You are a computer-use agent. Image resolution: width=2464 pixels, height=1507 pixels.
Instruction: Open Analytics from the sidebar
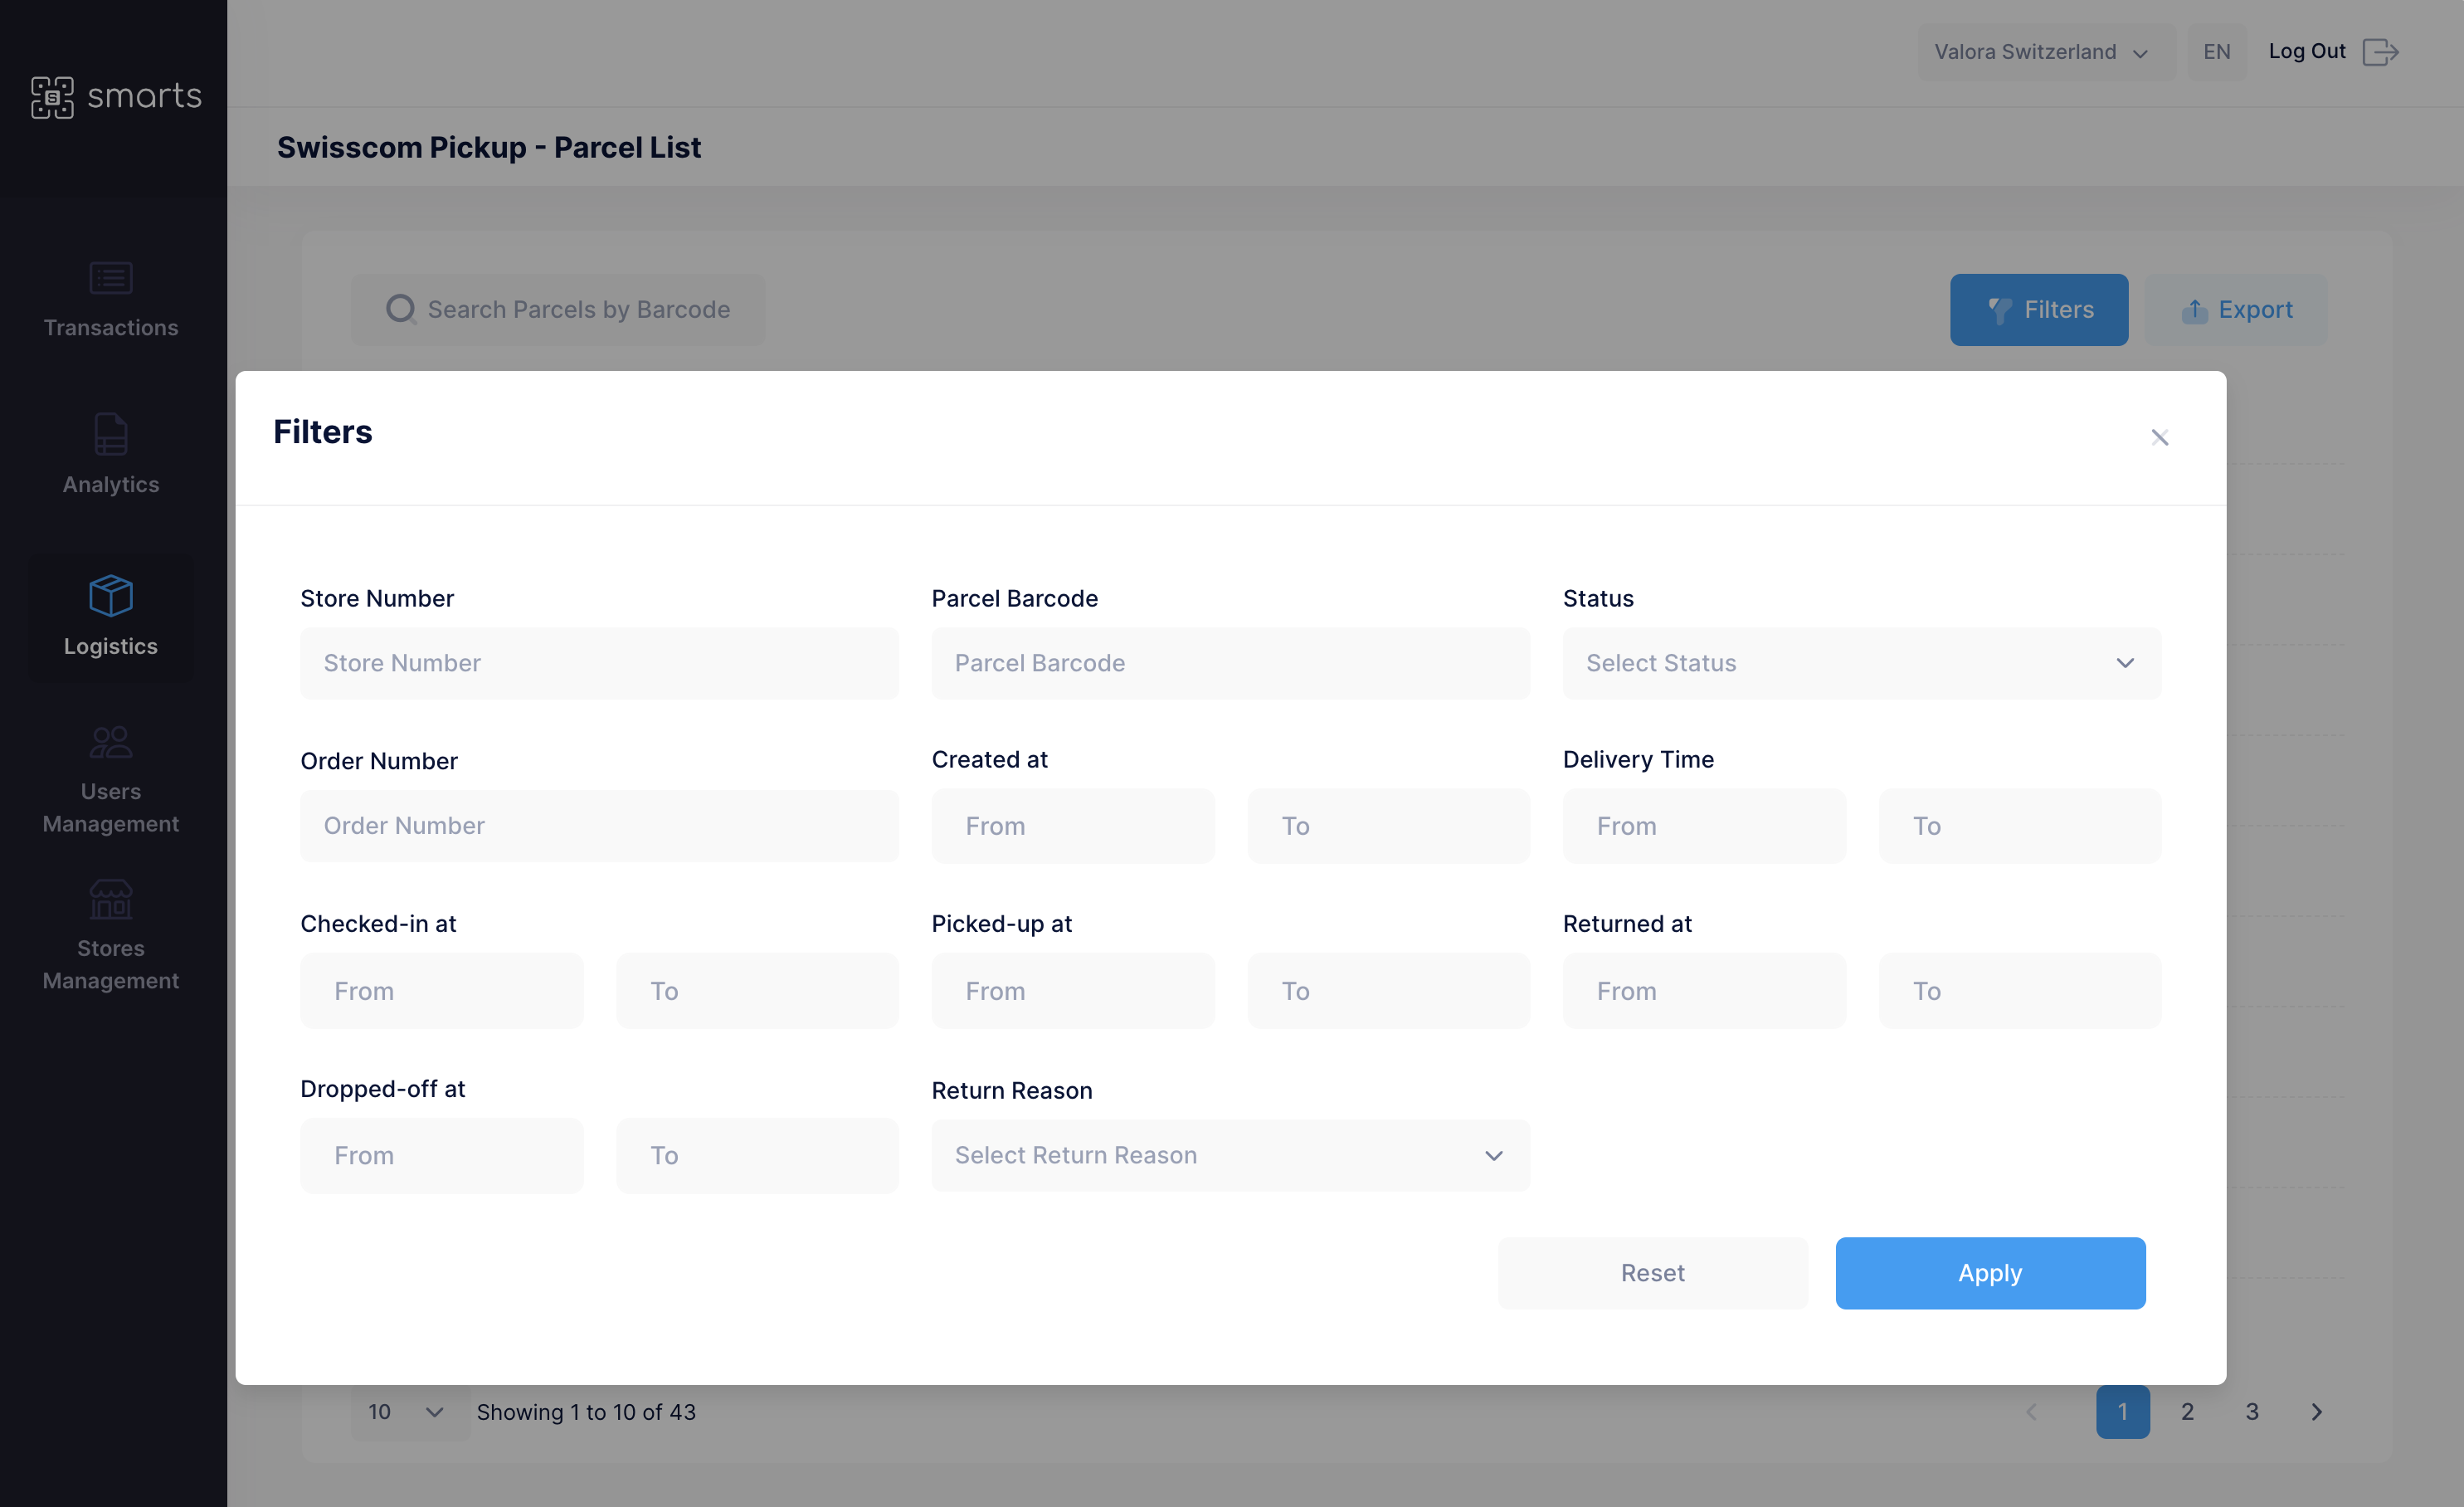tap(111, 455)
